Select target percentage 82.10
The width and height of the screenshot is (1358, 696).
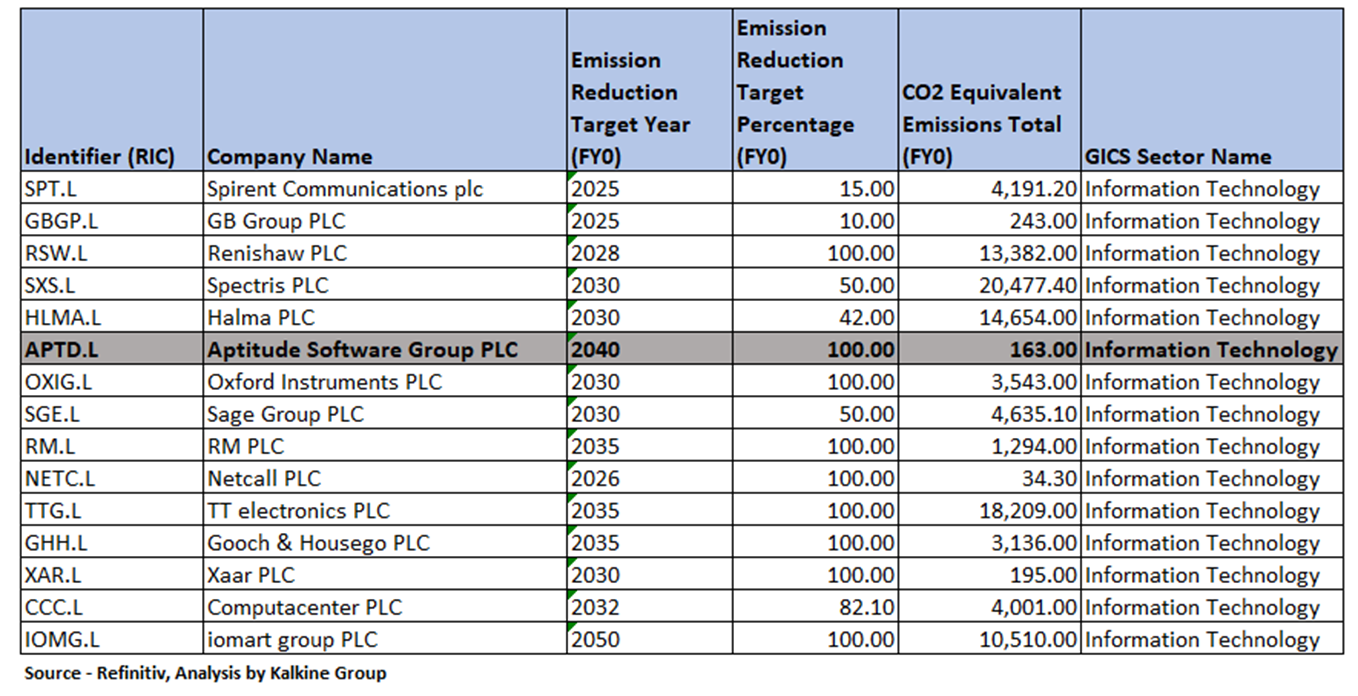(x=816, y=607)
